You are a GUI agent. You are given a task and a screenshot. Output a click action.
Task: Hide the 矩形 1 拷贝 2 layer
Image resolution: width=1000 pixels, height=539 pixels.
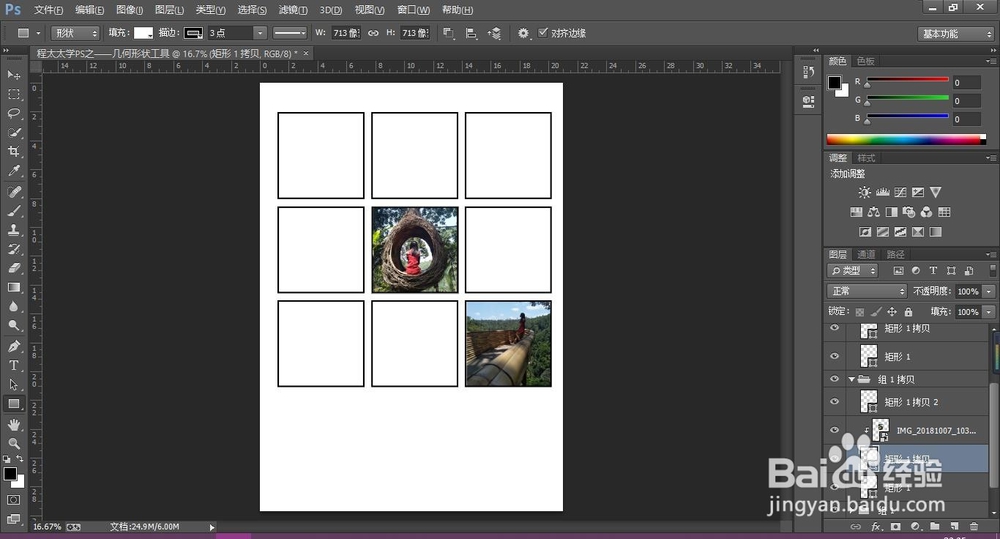[x=834, y=401]
